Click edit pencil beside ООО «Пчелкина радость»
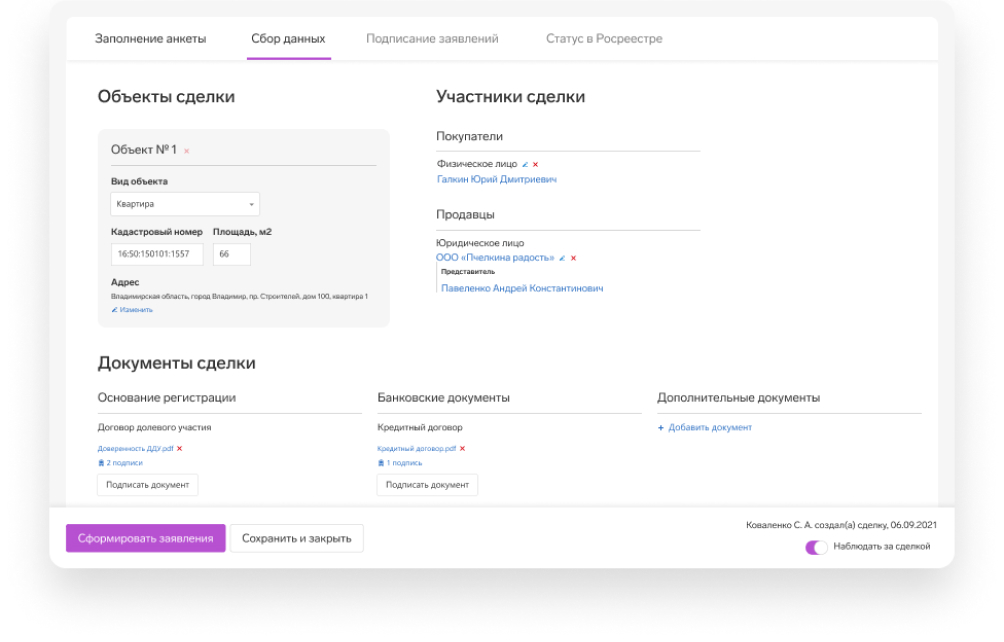The height and width of the screenshot is (642, 1004). point(562,258)
